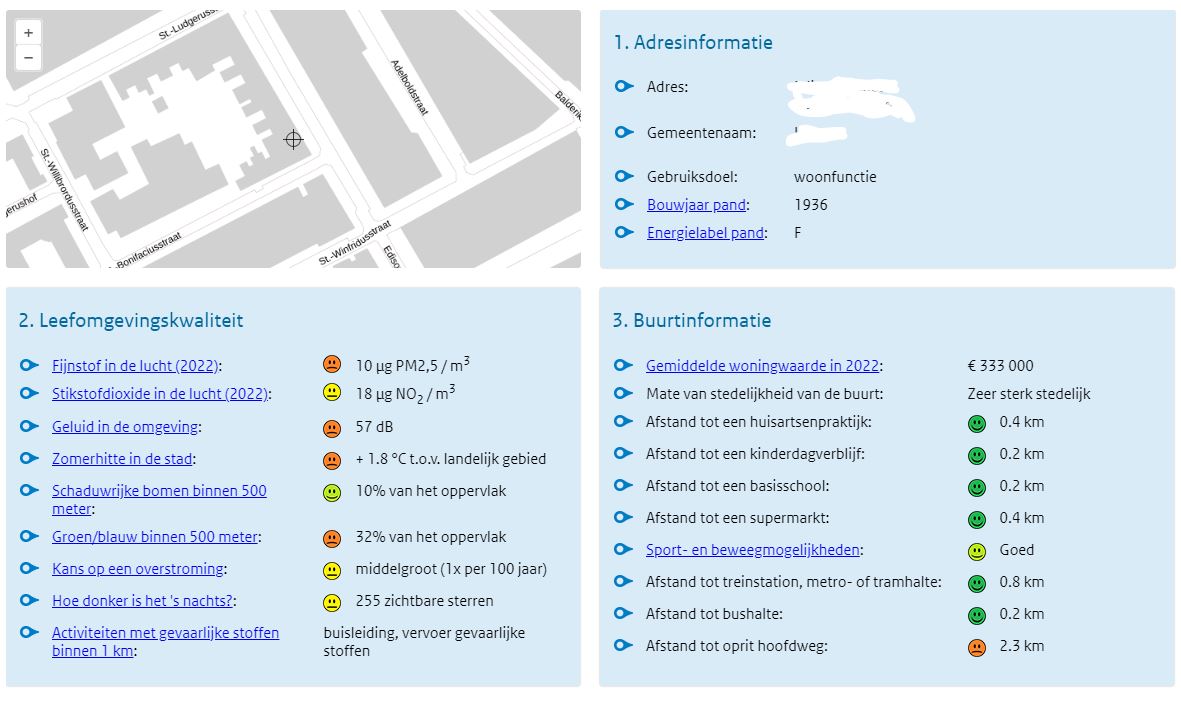Viewport: 1181px width, 701px height.
Task: Click the yellow smiley next to 18 µg NO2
Action: pyautogui.click(x=331, y=392)
